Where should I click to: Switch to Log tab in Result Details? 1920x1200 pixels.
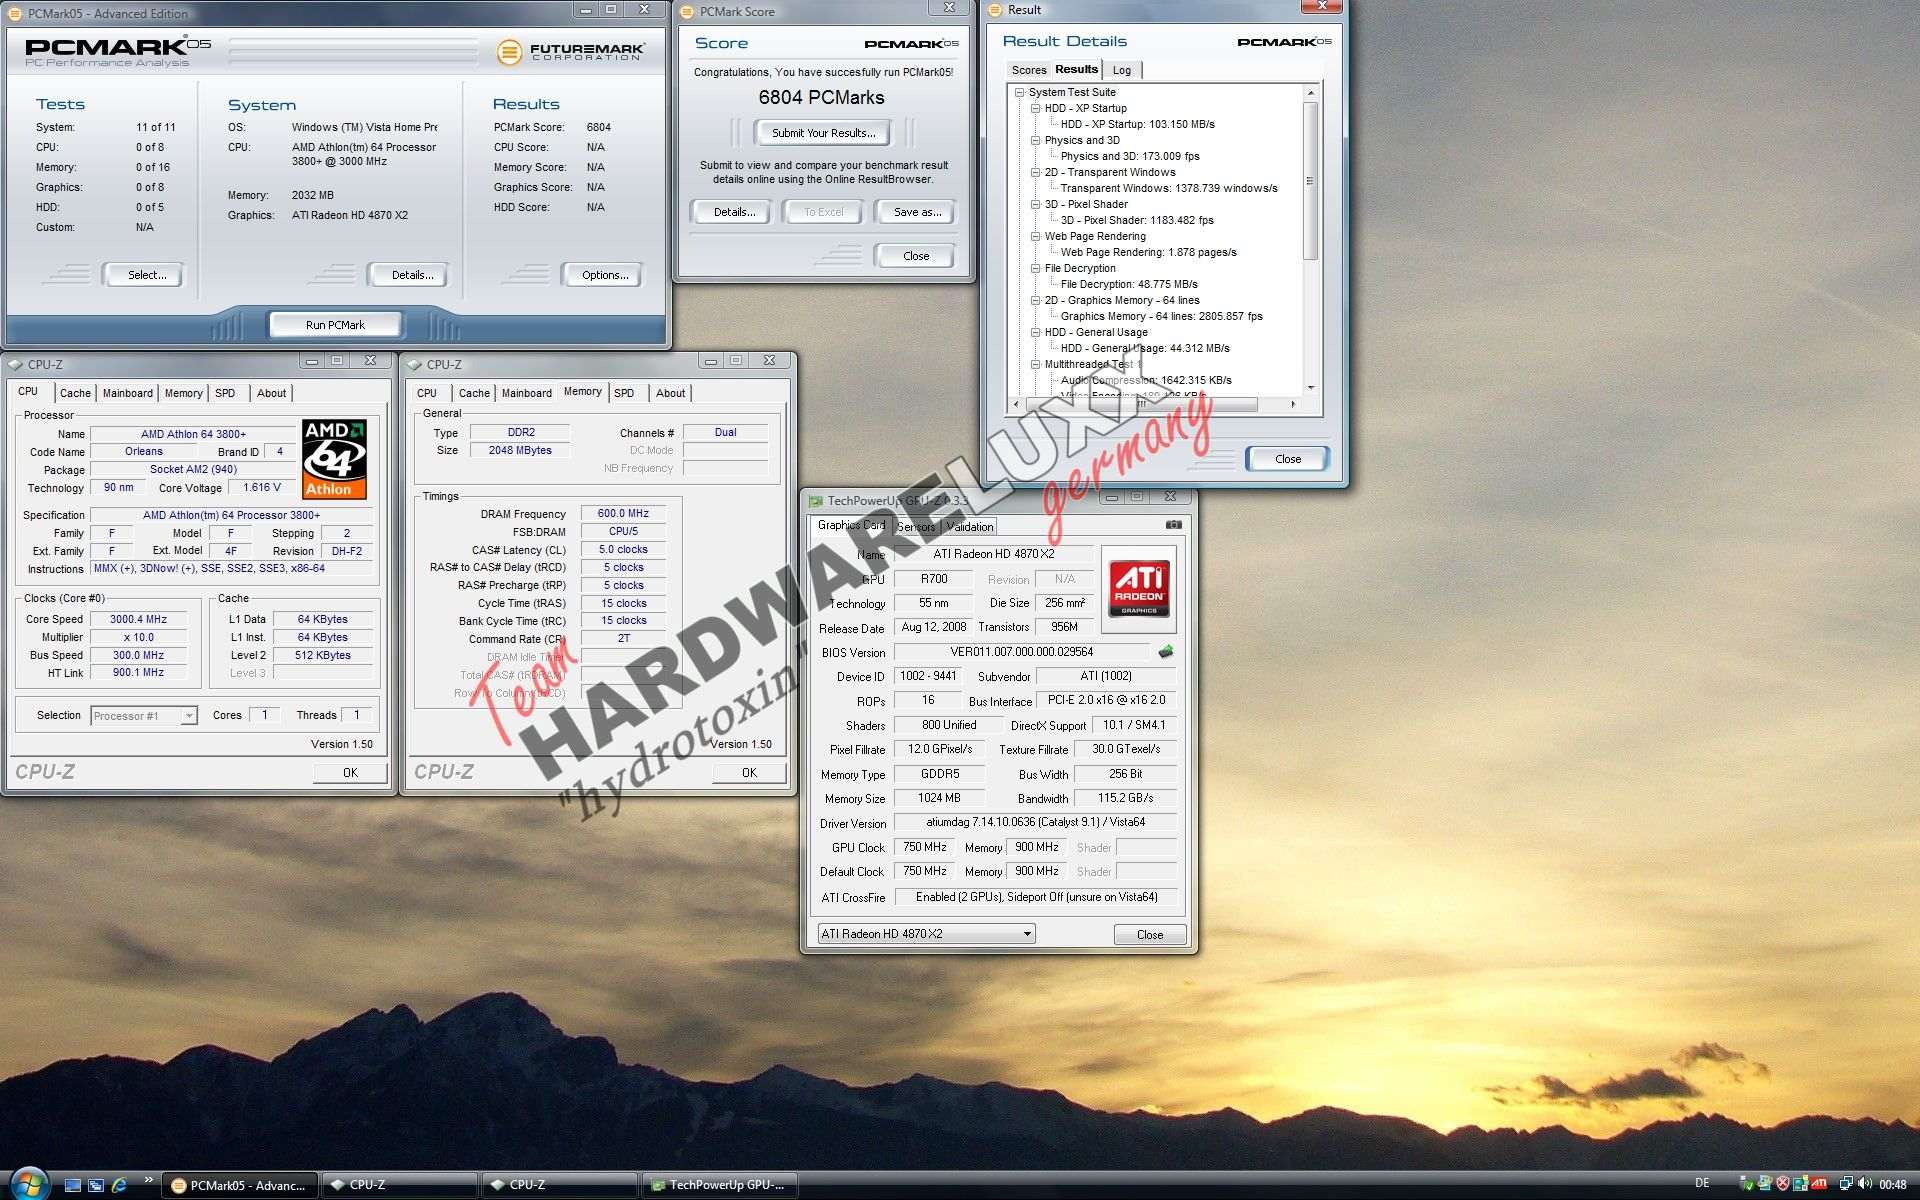pos(1122,70)
